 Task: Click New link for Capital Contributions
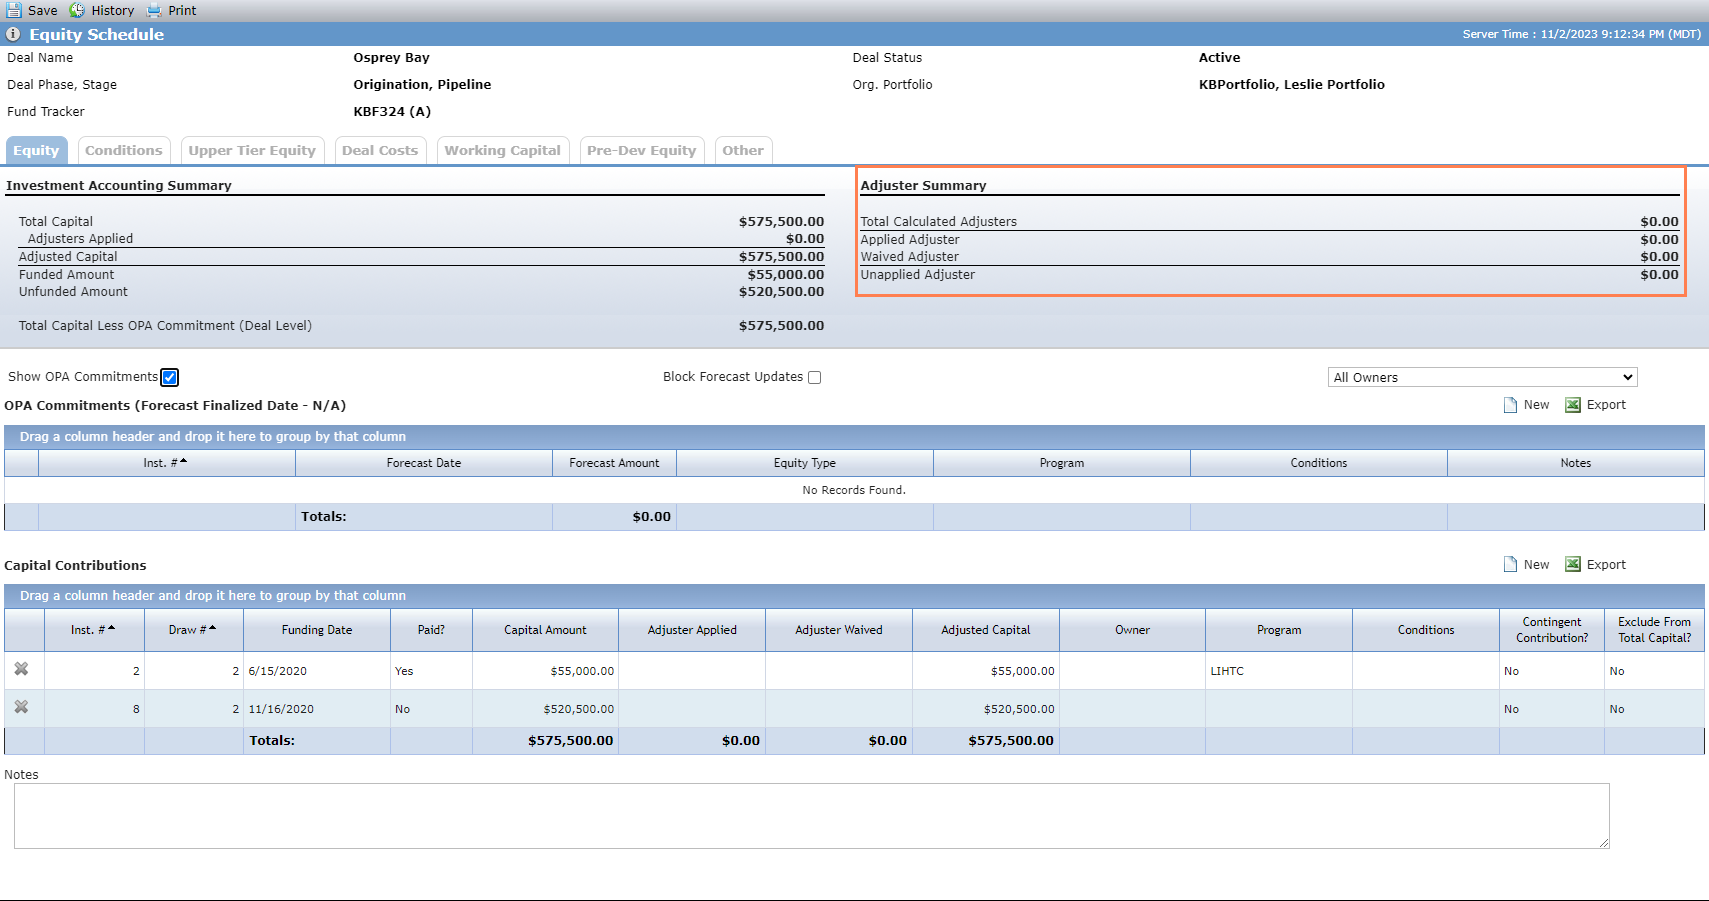[x=1537, y=565]
